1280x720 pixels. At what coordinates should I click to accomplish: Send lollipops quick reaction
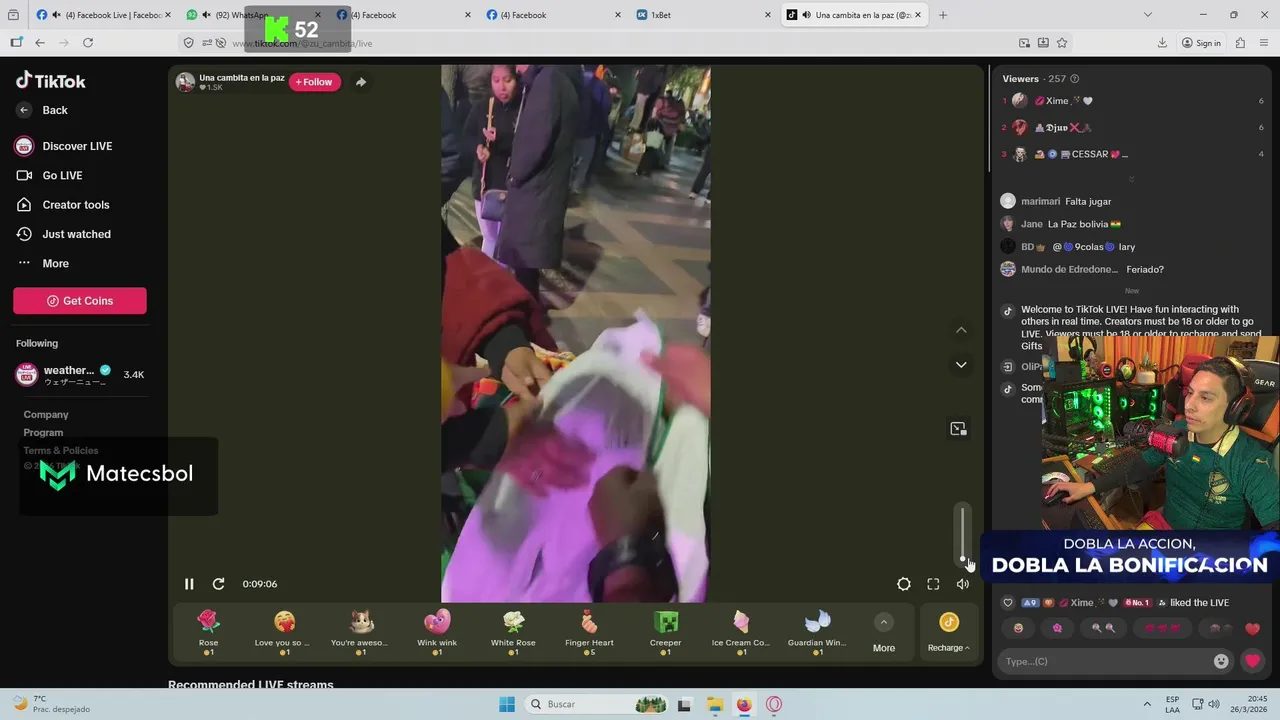coord(1103,628)
